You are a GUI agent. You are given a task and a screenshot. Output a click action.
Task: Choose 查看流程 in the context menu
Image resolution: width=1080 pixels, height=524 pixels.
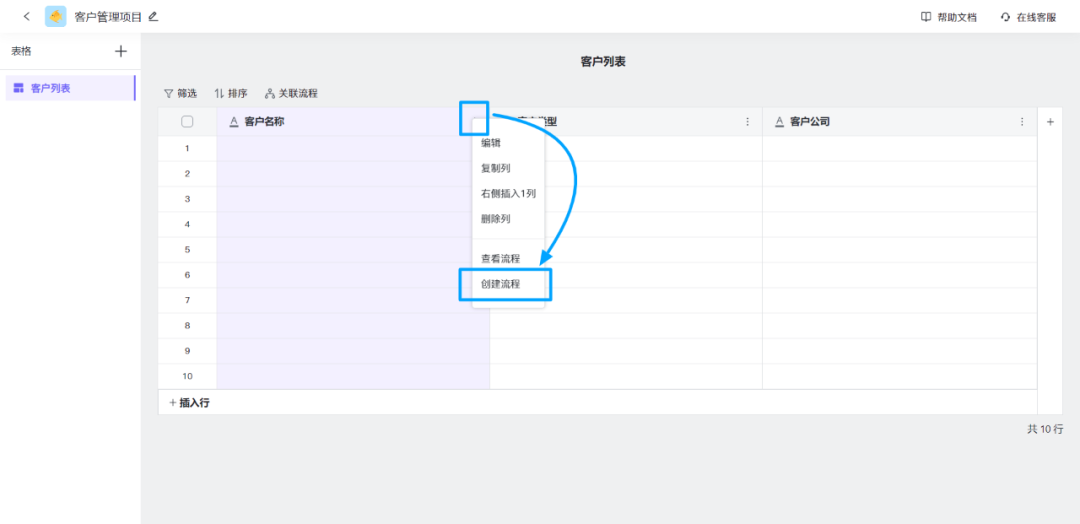(x=500, y=259)
